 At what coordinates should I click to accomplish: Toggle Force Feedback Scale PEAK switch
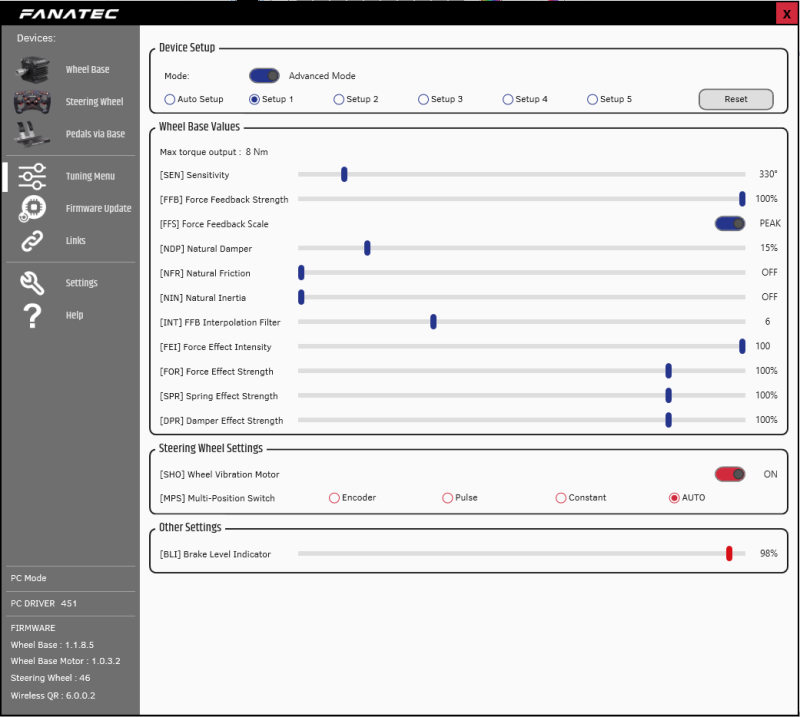click(730, 223)
